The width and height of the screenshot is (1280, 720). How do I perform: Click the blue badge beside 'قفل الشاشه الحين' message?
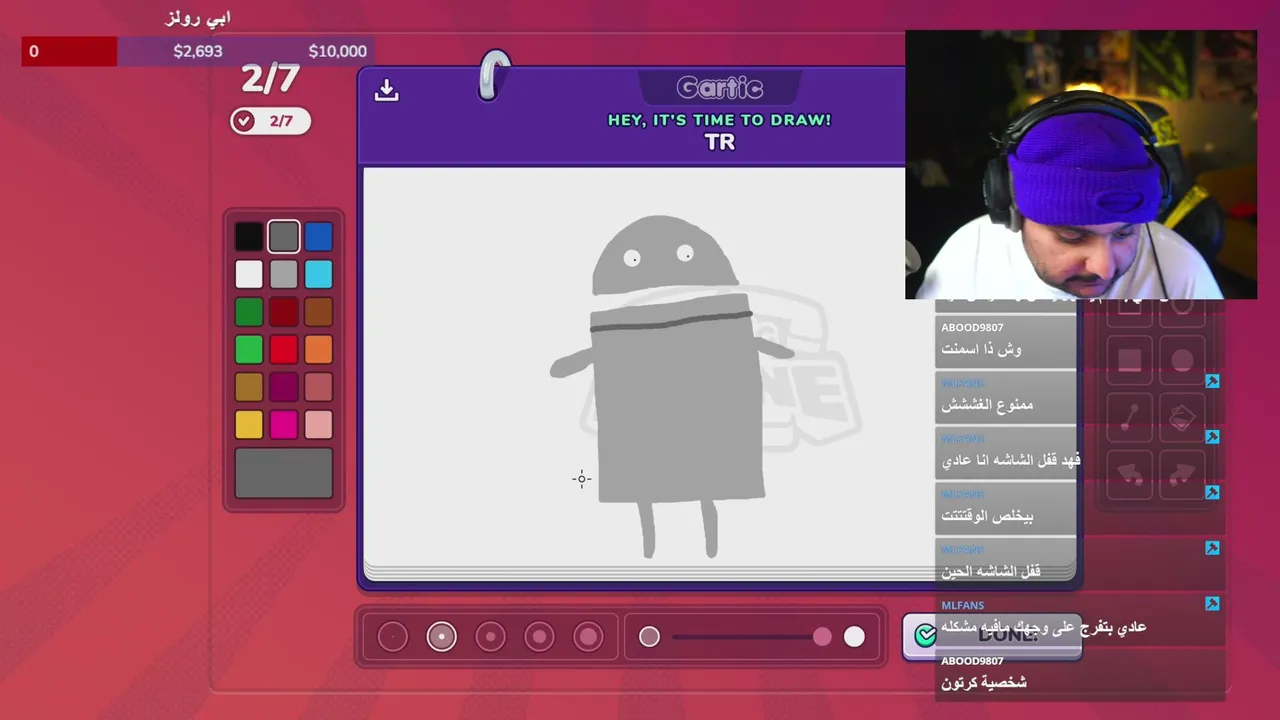pyautogui.click(x=1212, y=548)
